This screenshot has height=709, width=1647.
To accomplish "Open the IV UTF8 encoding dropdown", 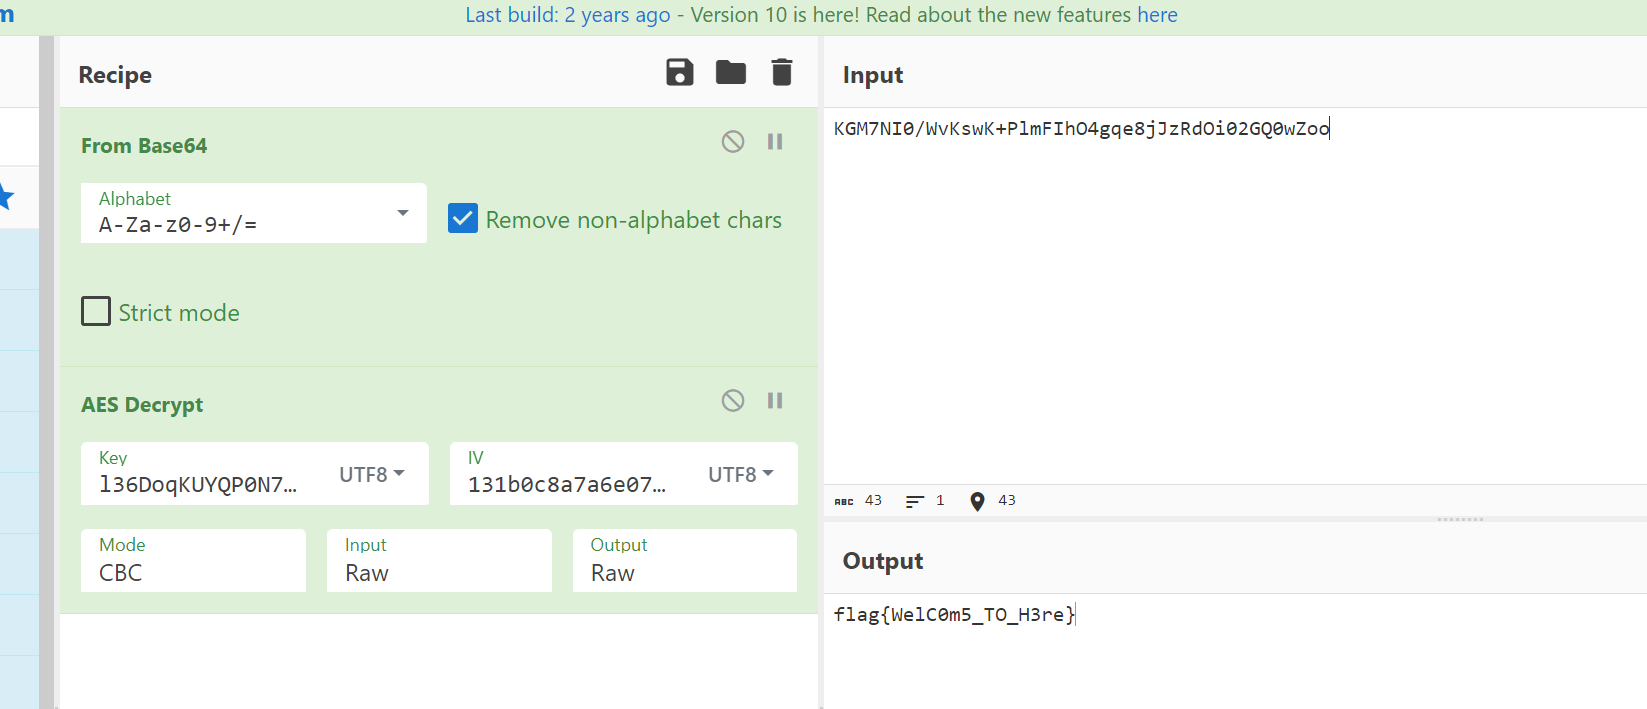I will tap(741, 474).
